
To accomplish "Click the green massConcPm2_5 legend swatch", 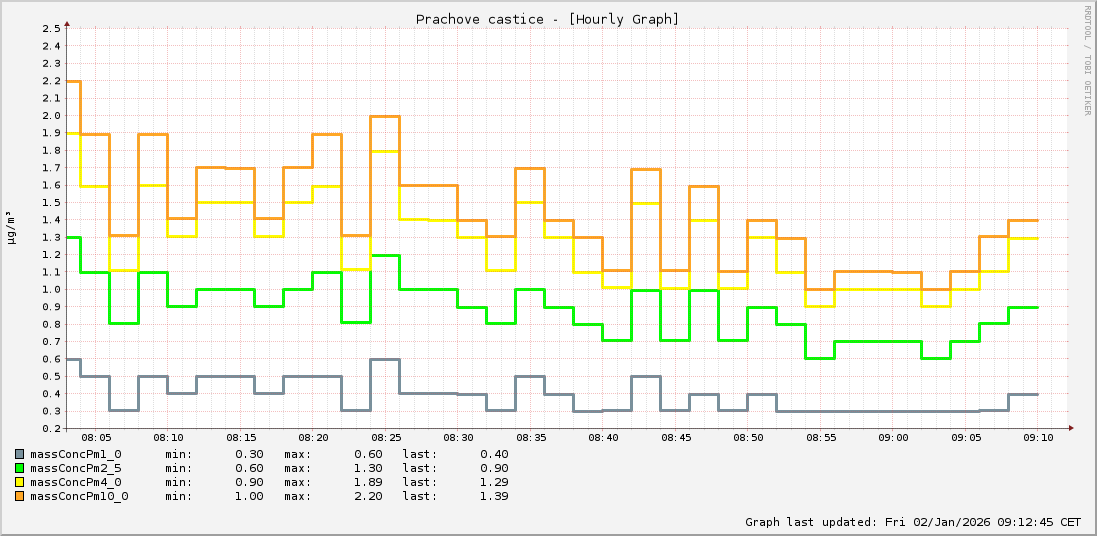I will pyautogui.click(x=19, y=468).
